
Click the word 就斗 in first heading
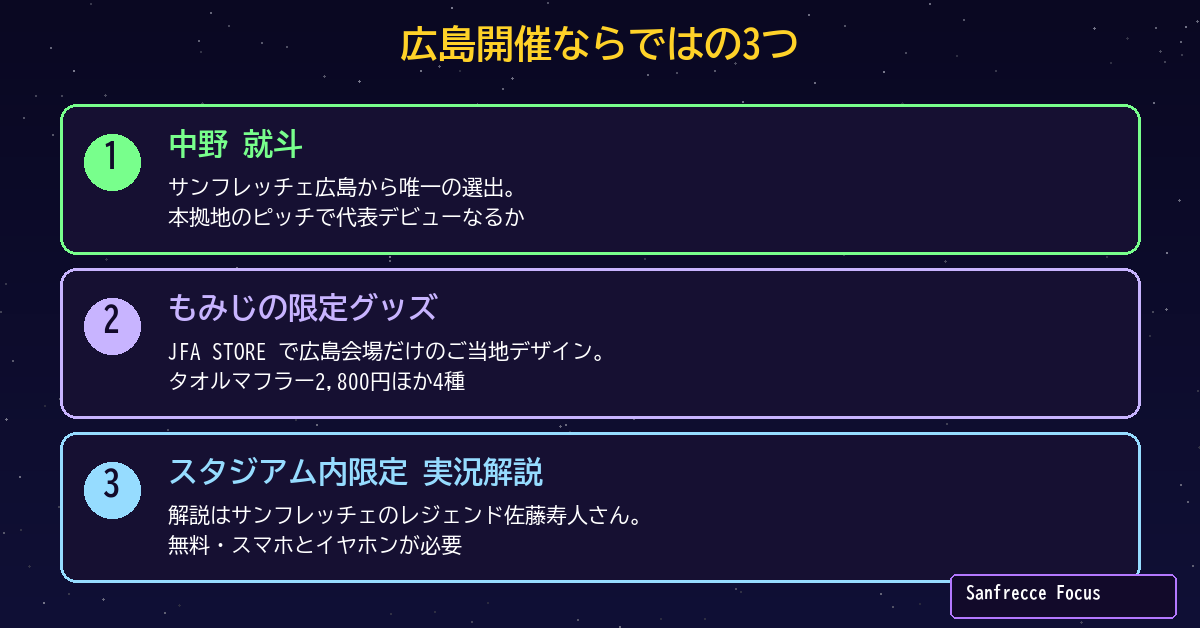(273, 146)
